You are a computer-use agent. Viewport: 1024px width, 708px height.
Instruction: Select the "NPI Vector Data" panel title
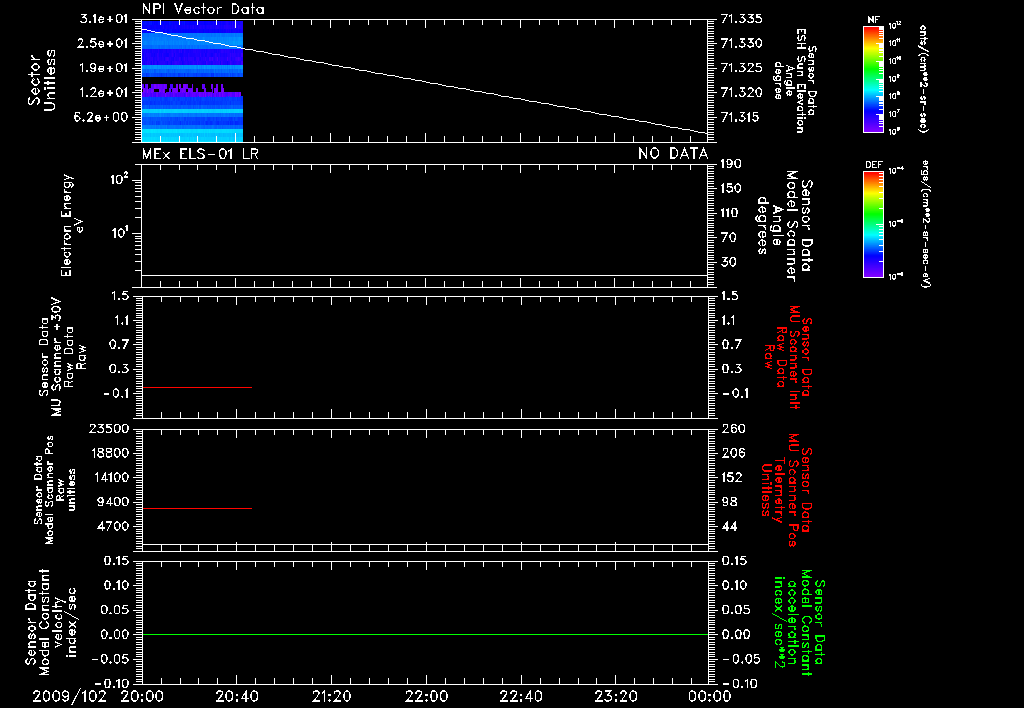pos(203,9)
